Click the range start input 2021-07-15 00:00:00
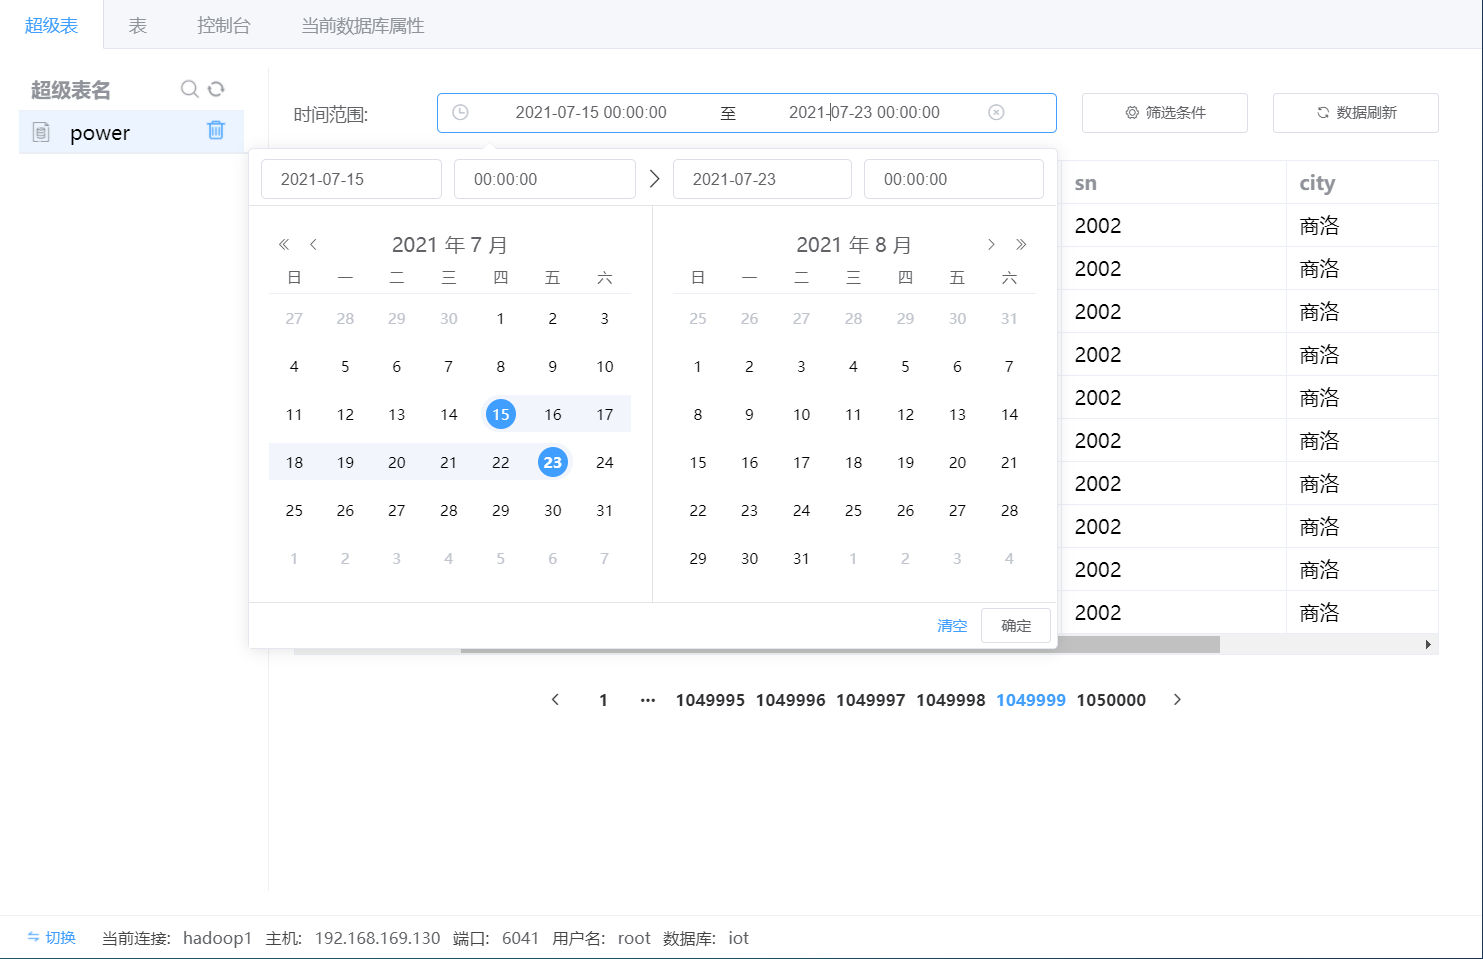The image size is (1483, 959). 591,112
